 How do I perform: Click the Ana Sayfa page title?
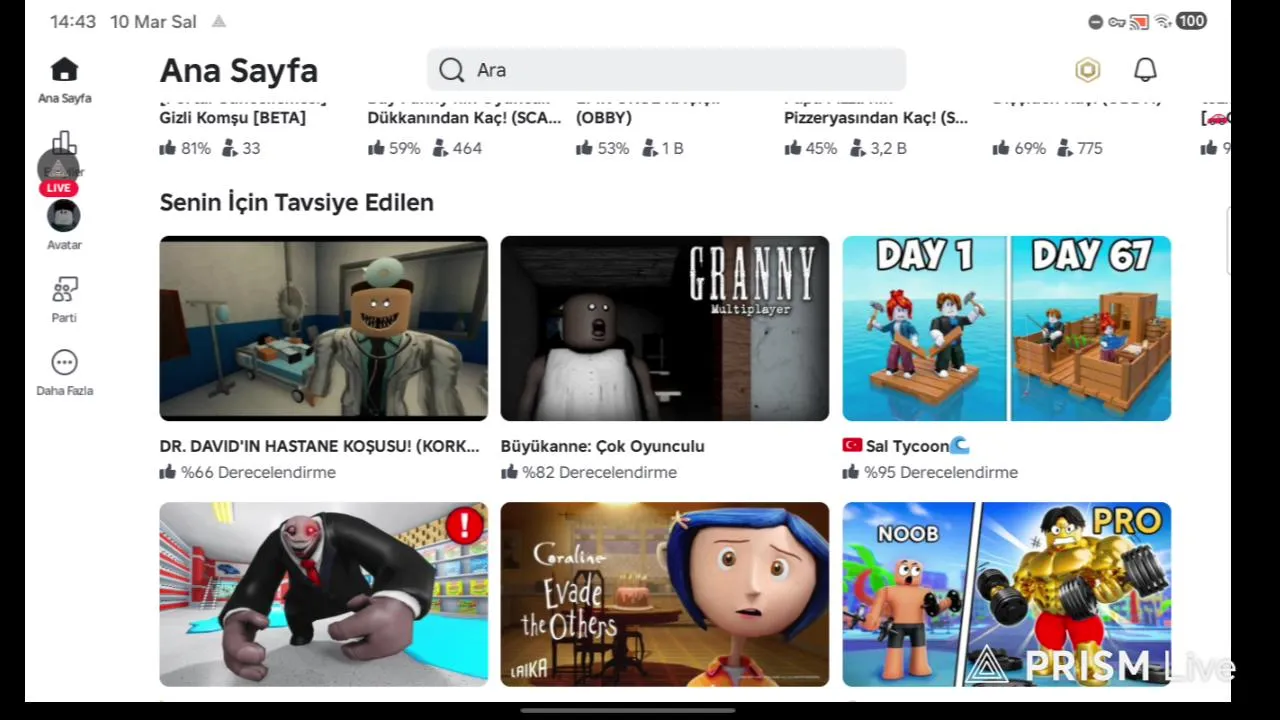point(239,70)
